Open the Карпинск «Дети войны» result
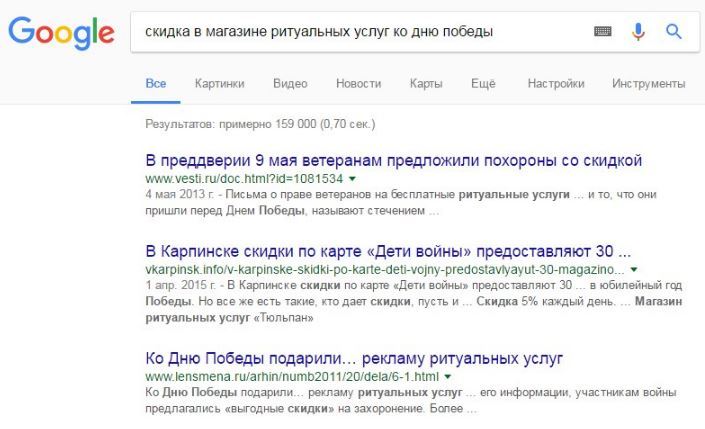Screen dimensions: 705x429 (388, 251)
